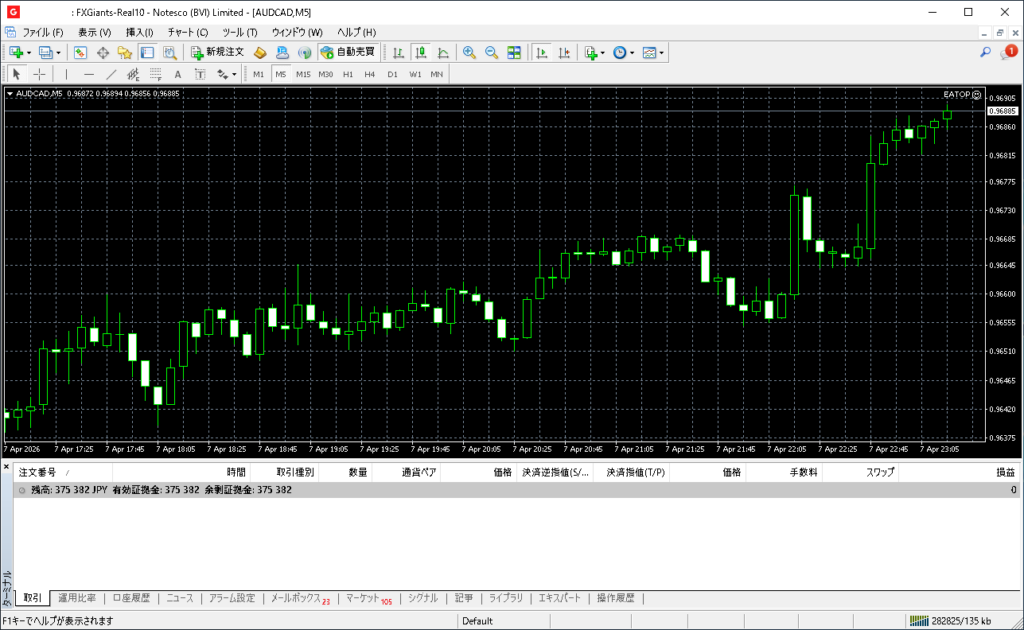Click the zoom out magnifier icon

491,52
